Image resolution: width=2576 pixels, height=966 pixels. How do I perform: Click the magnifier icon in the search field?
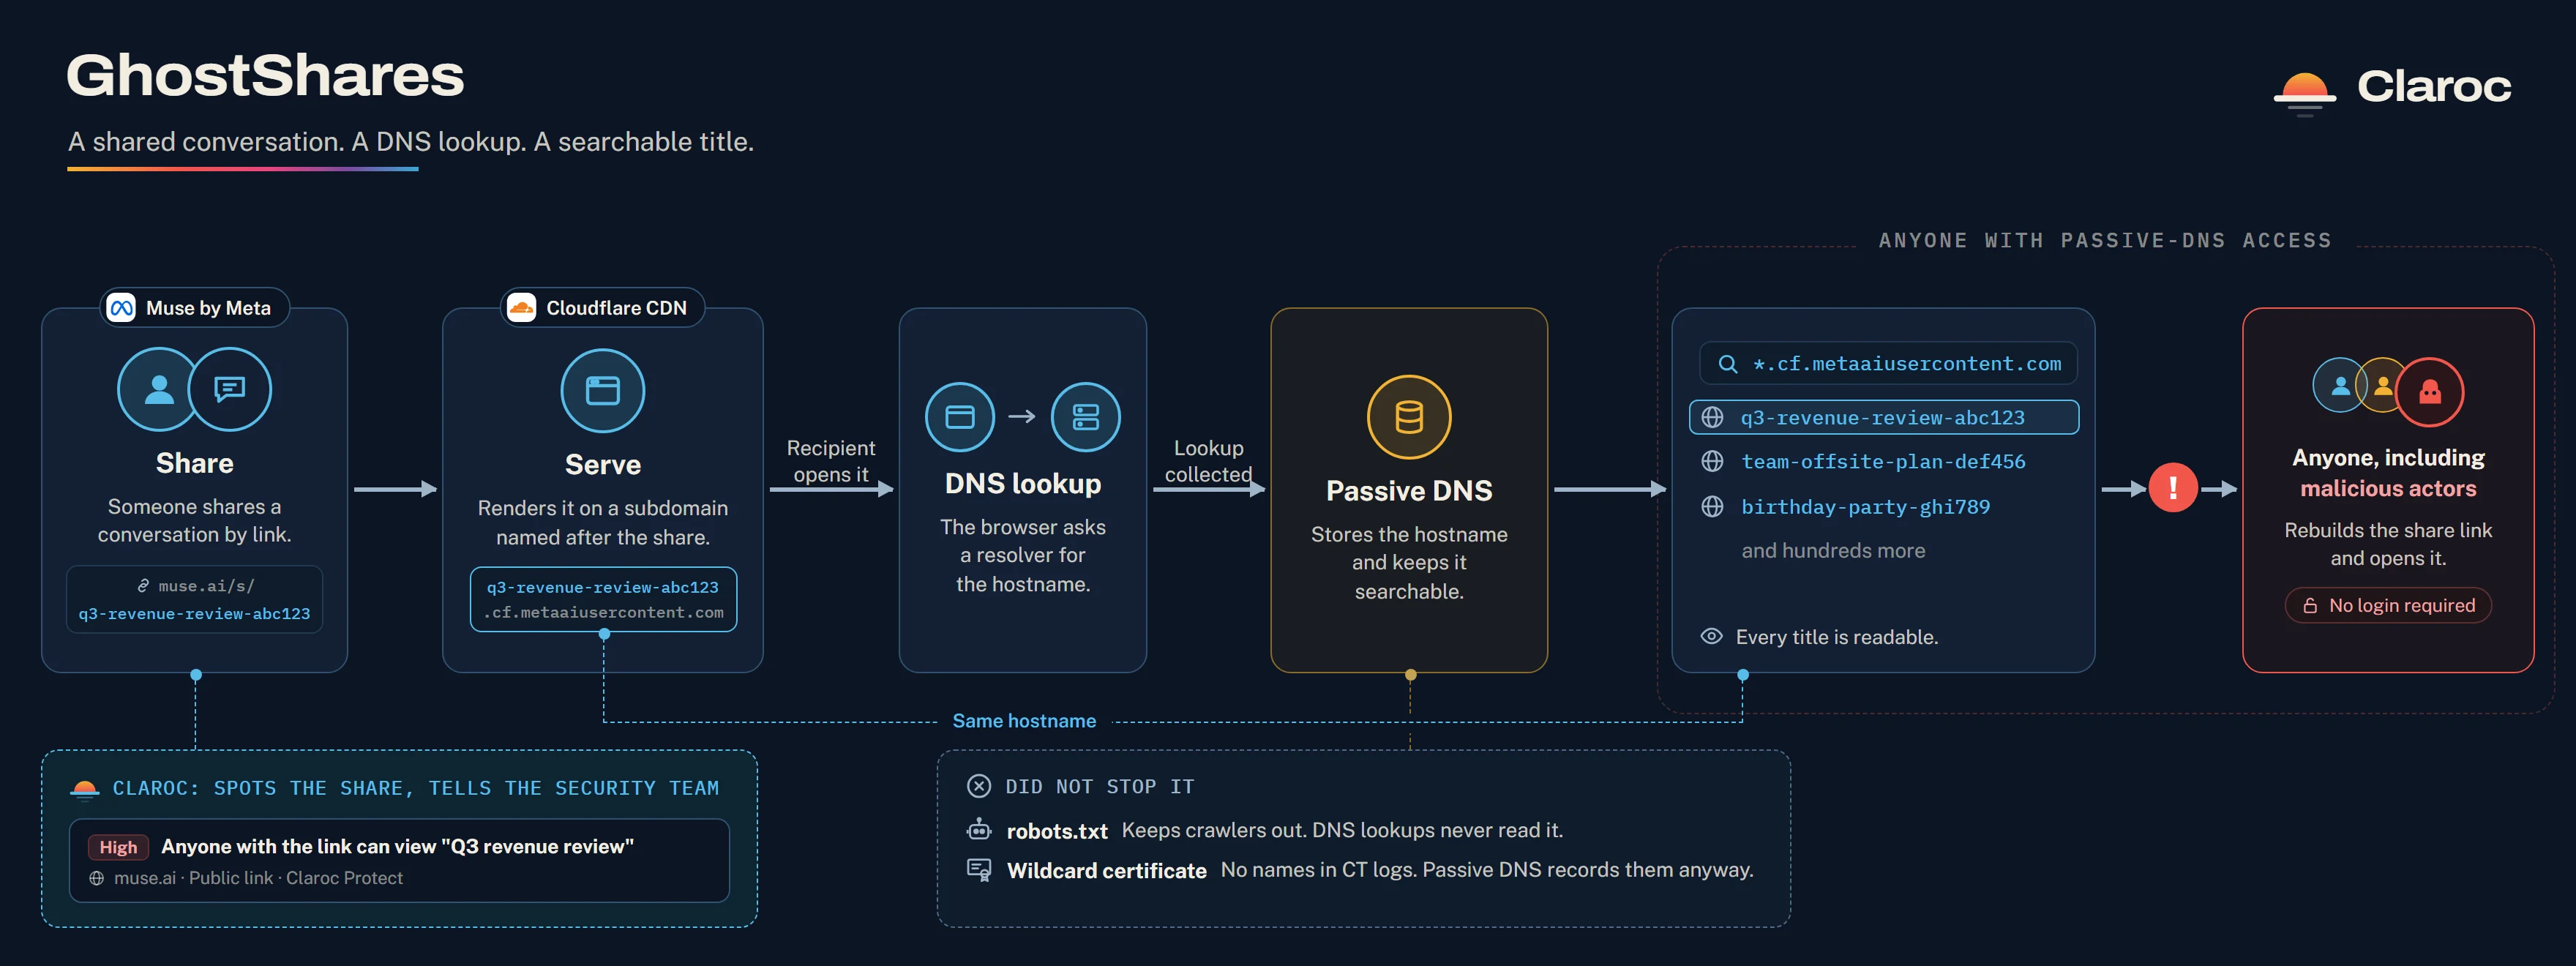[1727, 364]
